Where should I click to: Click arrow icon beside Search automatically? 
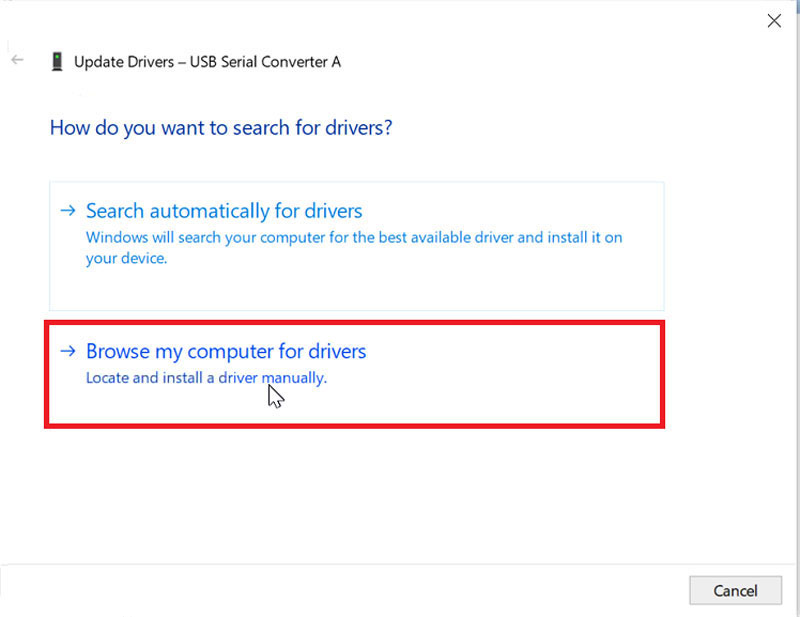coord(68,210)
